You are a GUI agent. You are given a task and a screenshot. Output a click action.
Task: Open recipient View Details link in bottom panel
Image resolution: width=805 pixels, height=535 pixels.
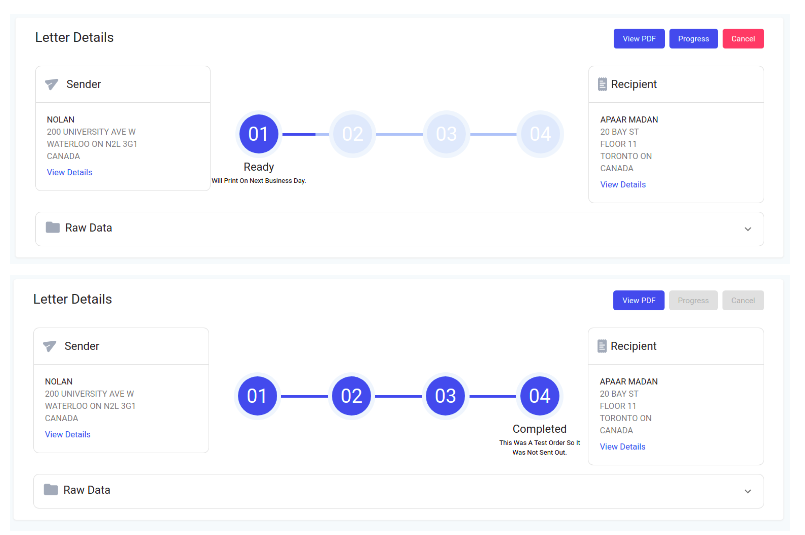pos(622,447)
